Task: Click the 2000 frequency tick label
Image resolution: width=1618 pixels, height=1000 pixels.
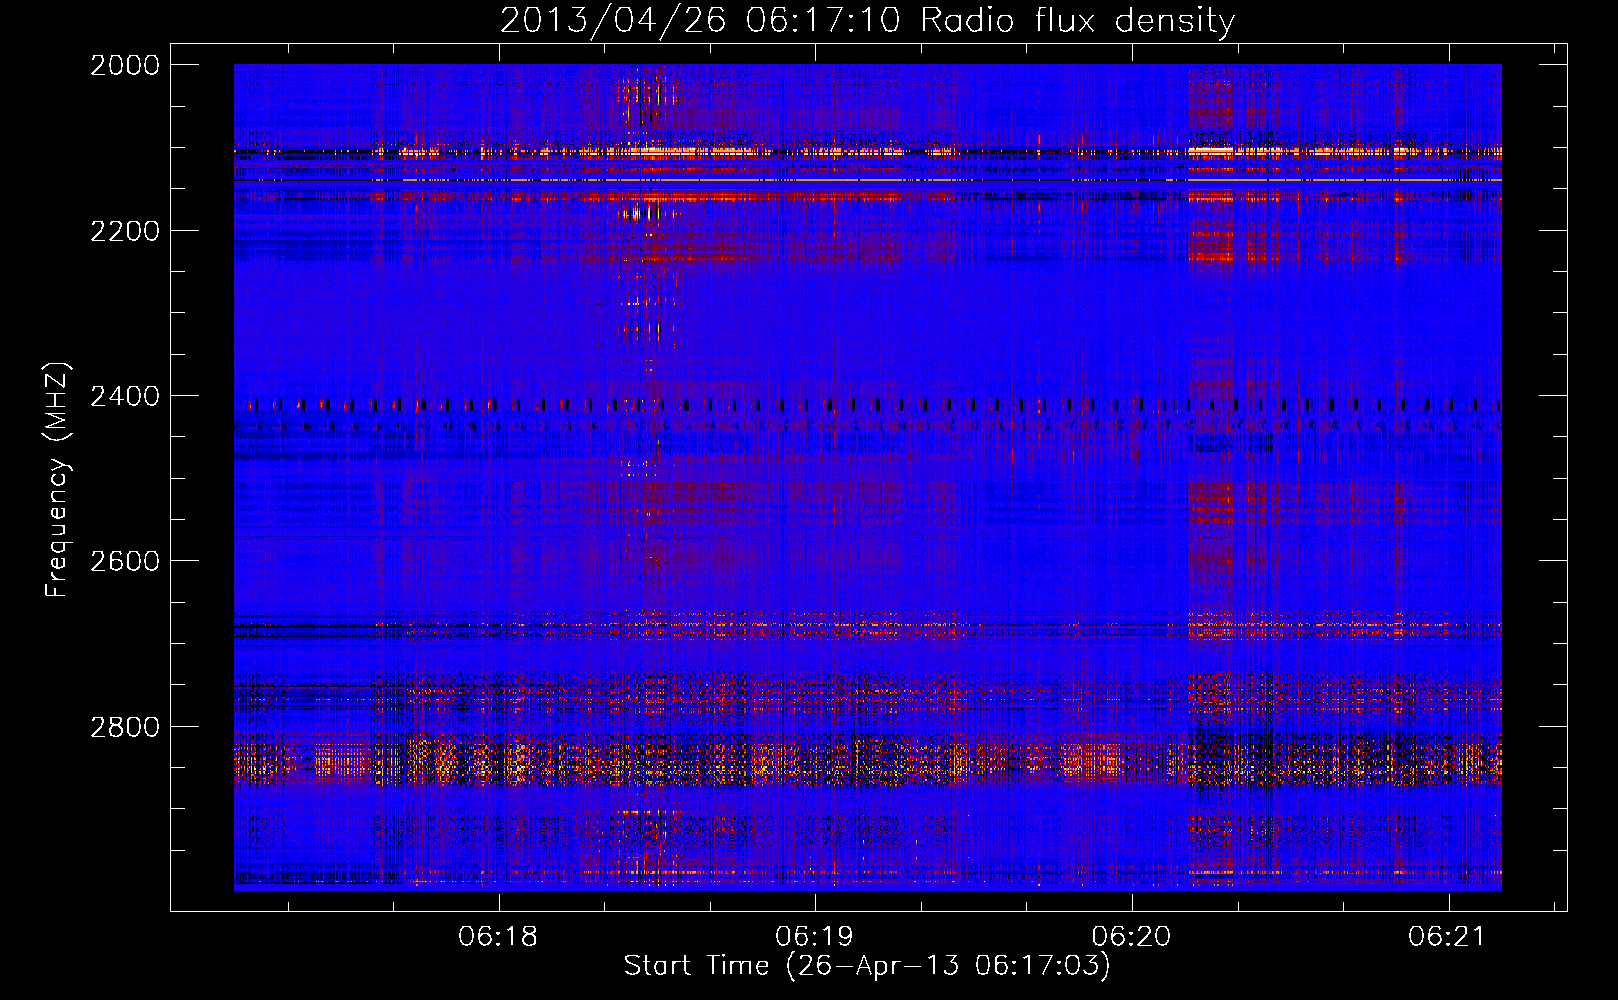Action: coord(125,65)
